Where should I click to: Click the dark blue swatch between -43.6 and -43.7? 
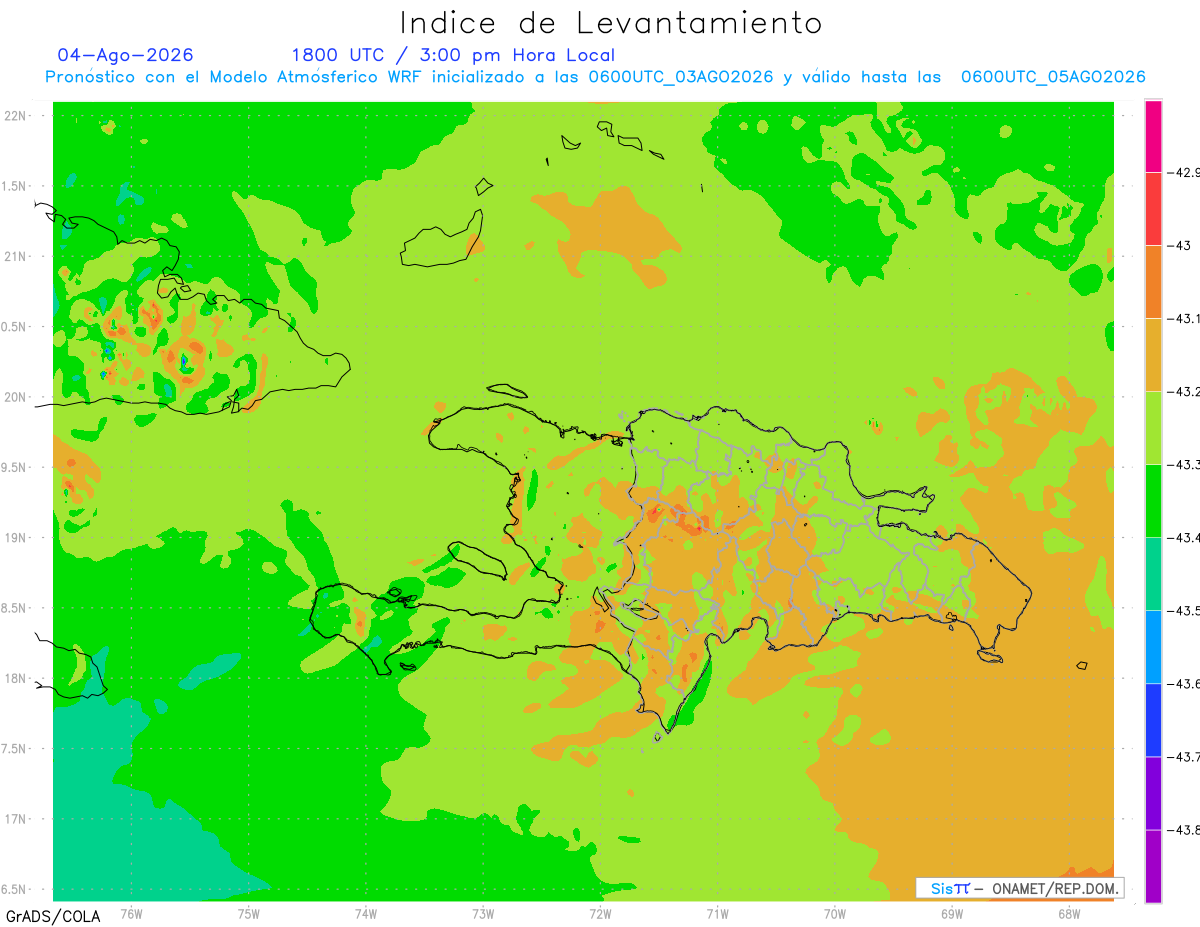[1153, 720]
